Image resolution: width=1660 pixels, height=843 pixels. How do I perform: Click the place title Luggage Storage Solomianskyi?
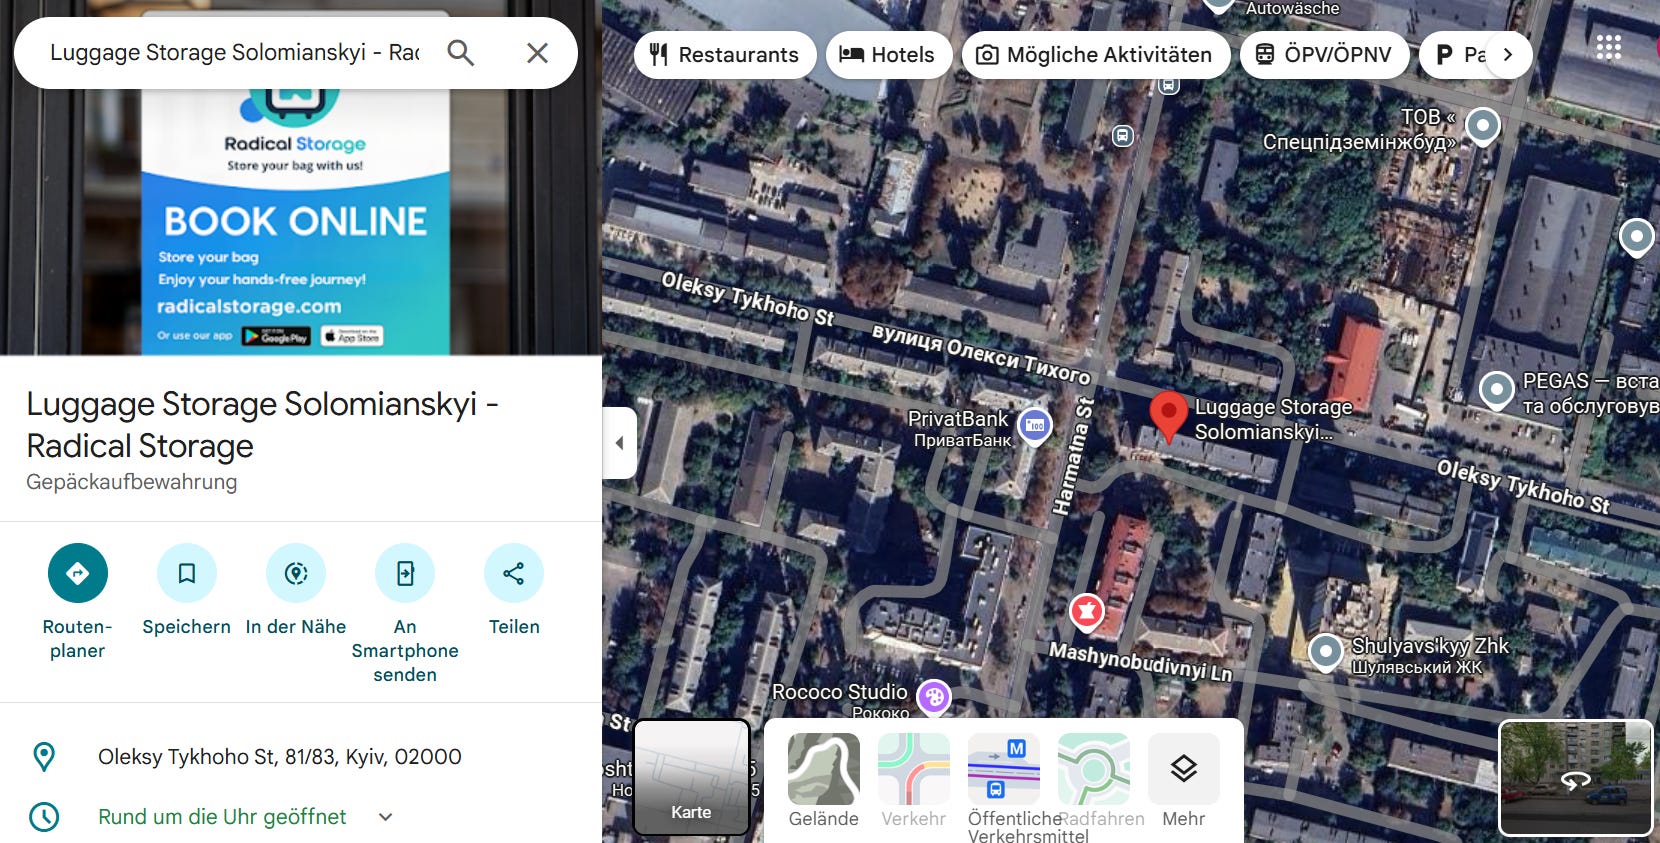point(262,425)
